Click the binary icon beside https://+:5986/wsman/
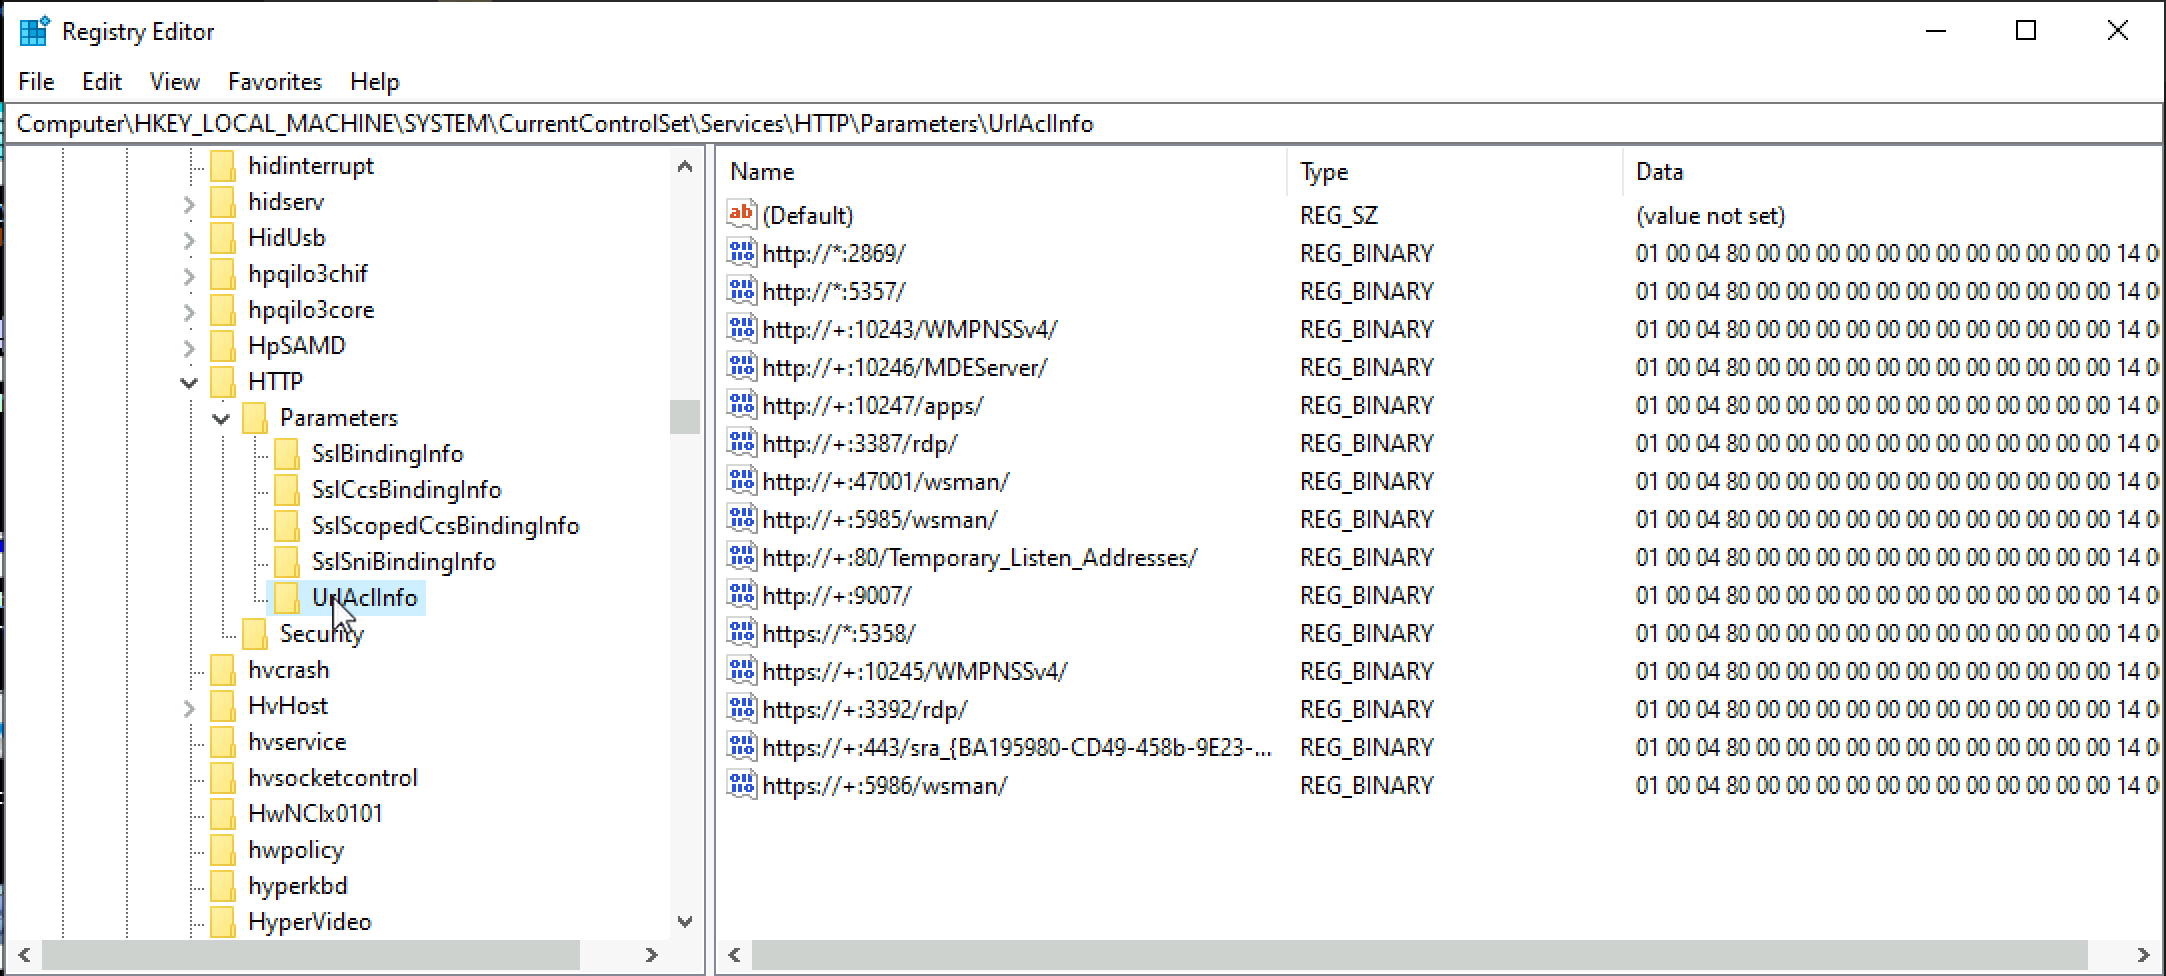This screenshot has height=976, width=2166. point(741,785)
